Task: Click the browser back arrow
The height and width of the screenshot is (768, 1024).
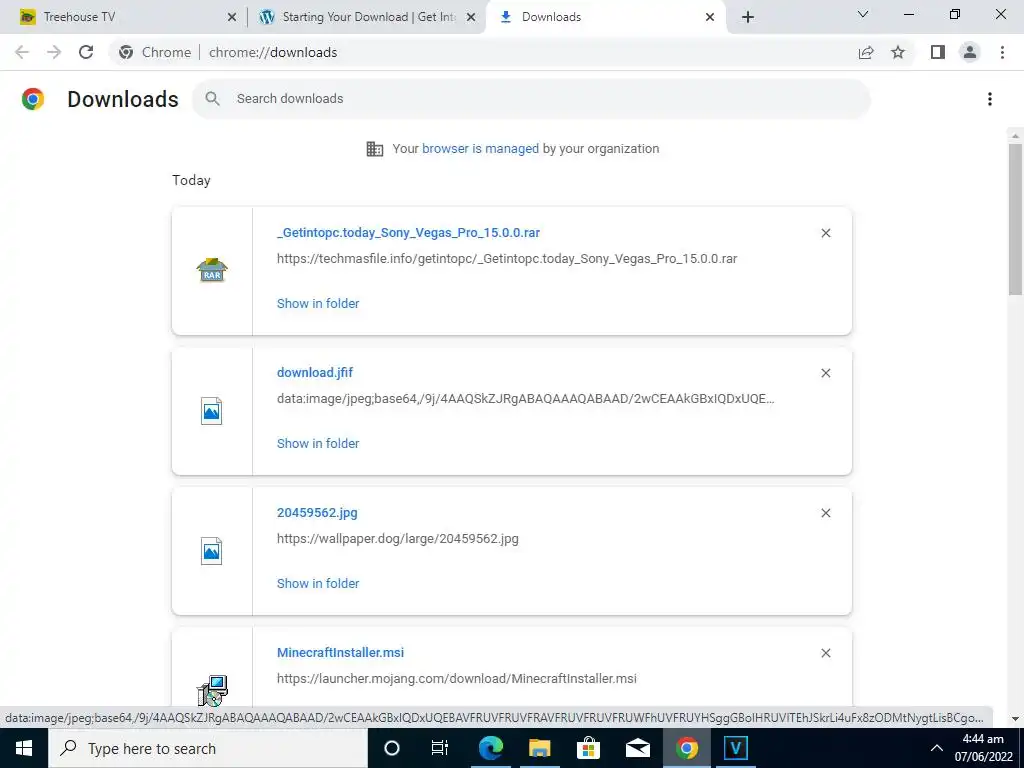Action: click(22, 52)
